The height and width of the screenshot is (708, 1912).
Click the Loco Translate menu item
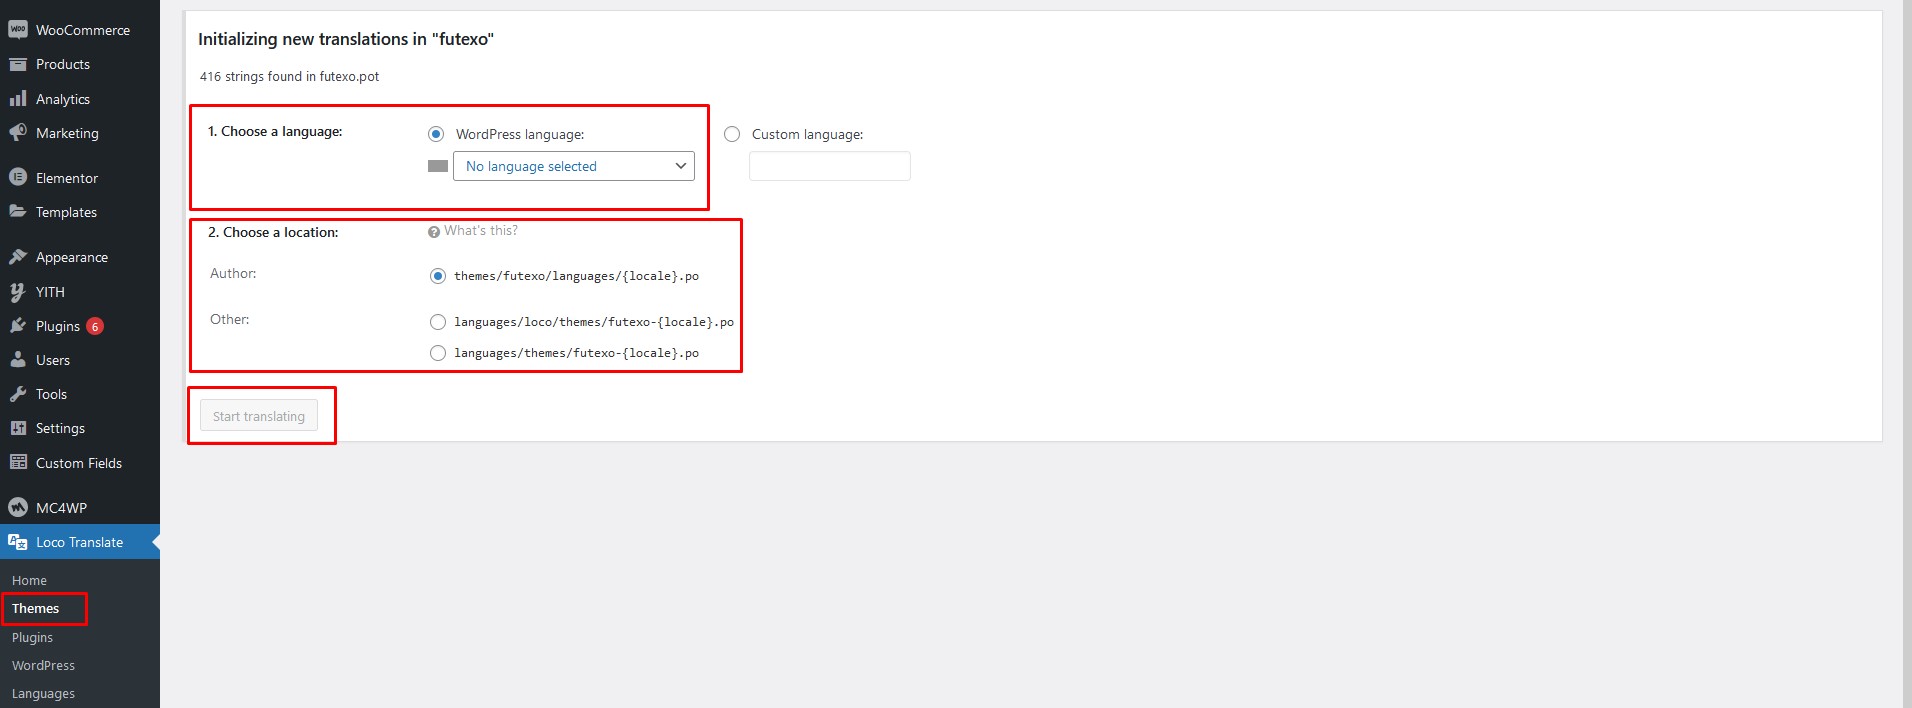coord(79,542)
